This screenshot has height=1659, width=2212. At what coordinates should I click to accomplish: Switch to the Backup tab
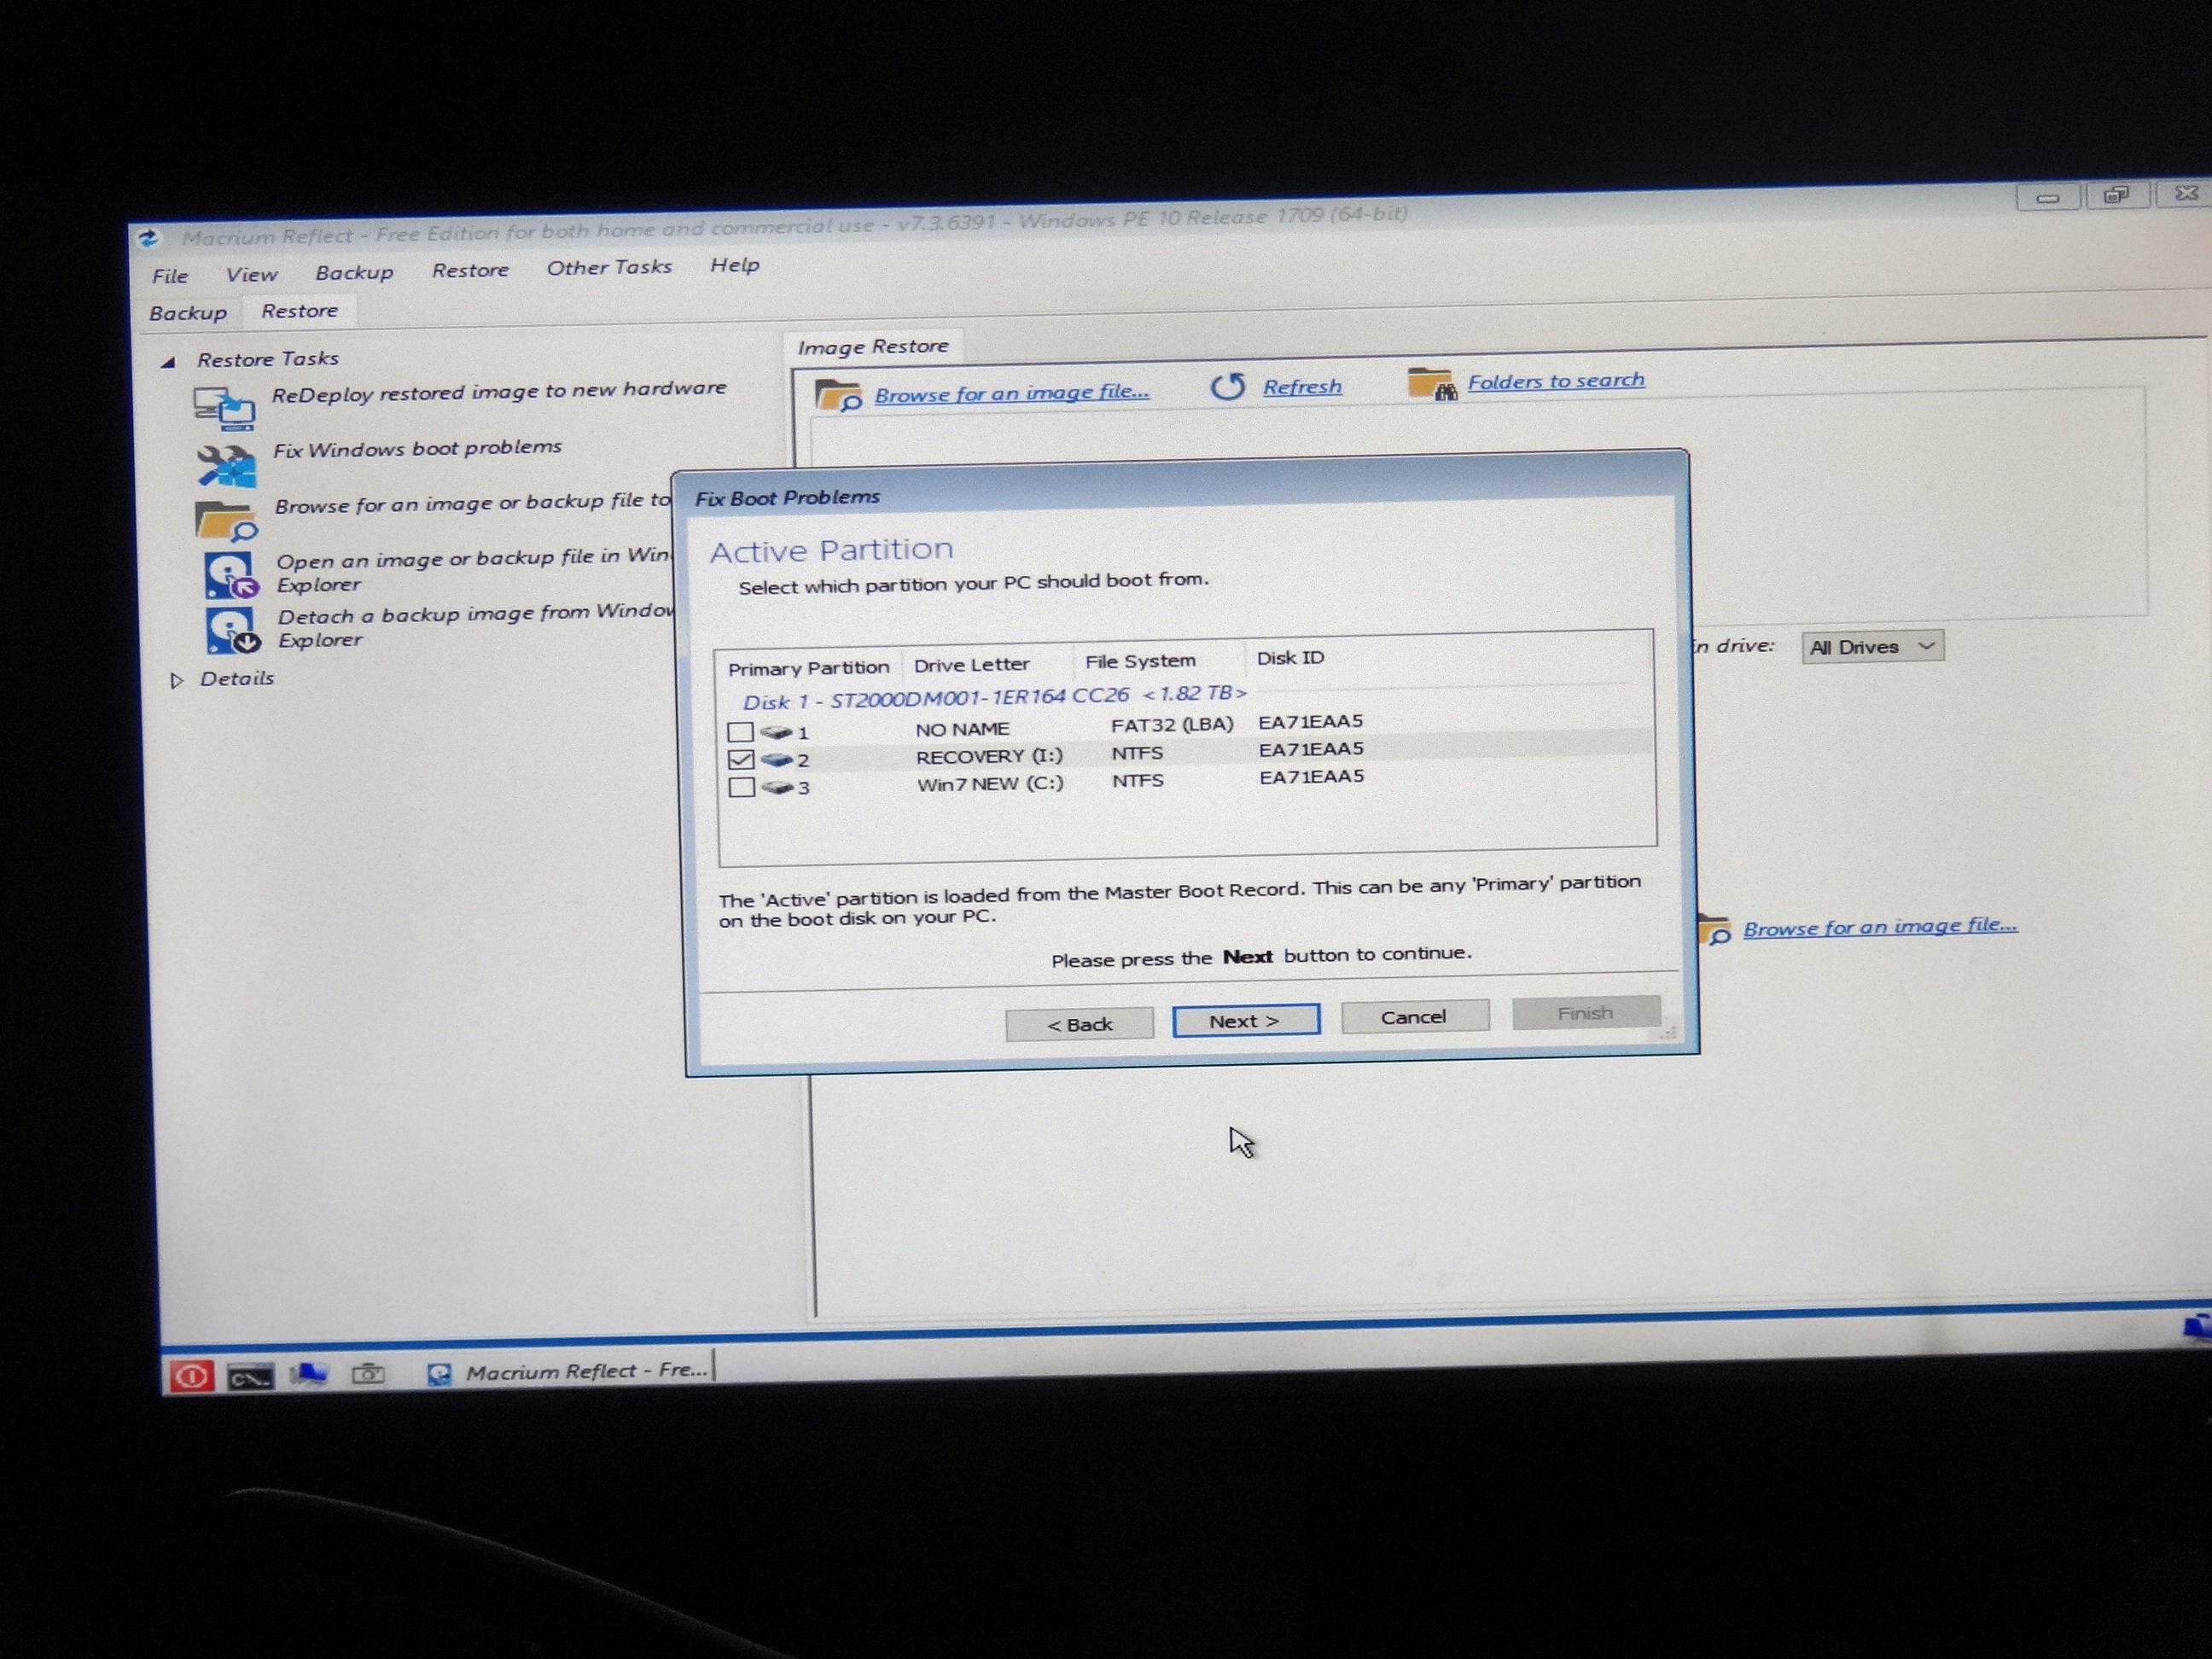(x=188, y=313)
